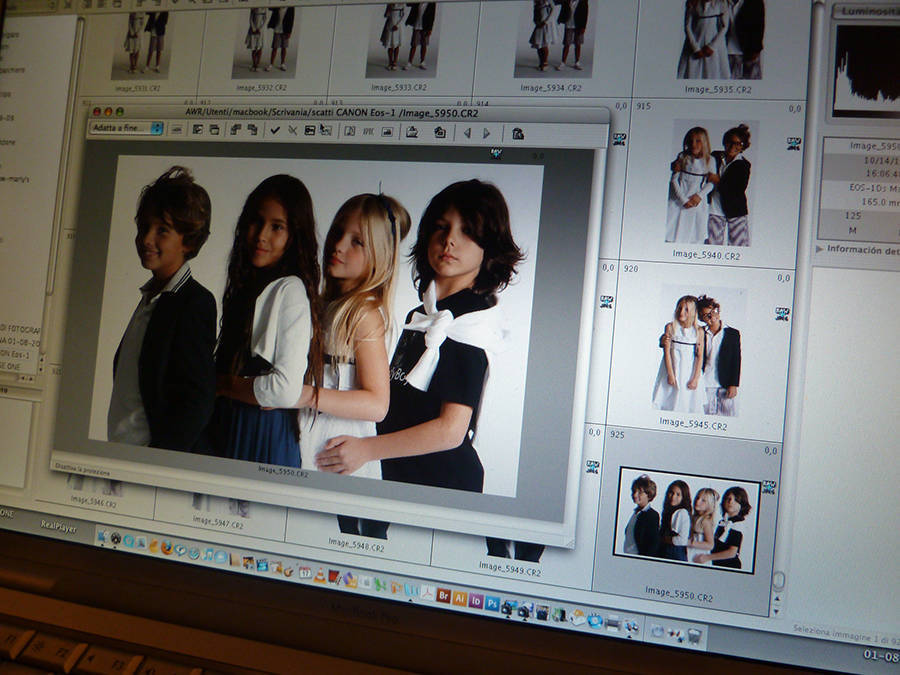The height and width of the screenshot is (675, 900).
Task: Open VLC cone icon in the dock
Action: [319, 574]
